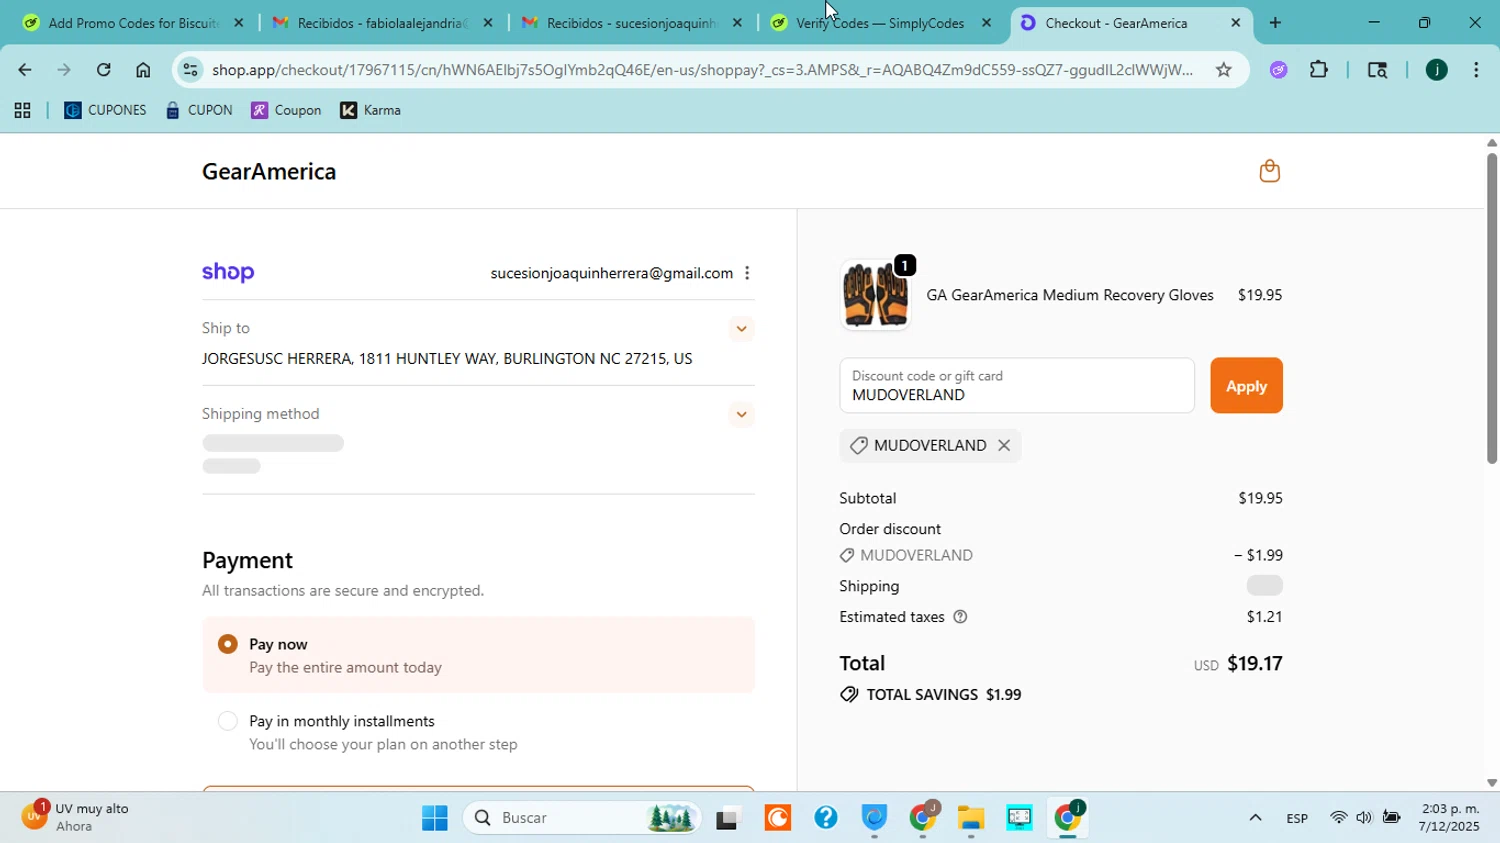Image resolution: width=1500 pixels, height=843 pixels.
Task: Click the page vertical scrollbar
Action: coord(1491,307)
